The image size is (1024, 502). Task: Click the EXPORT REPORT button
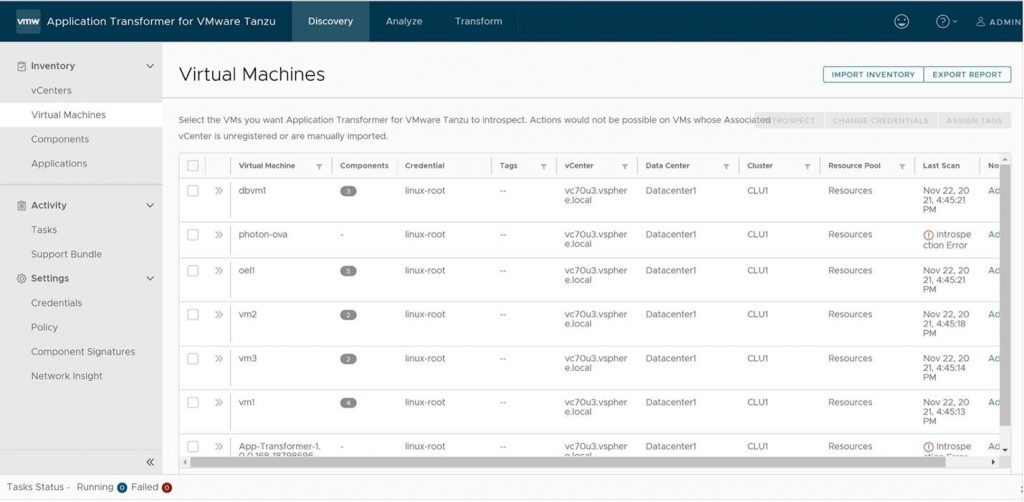967,74
